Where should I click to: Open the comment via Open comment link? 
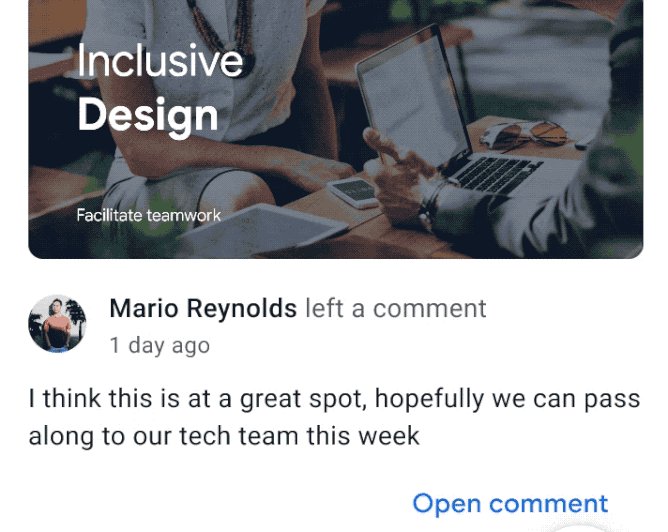(509, 503)
